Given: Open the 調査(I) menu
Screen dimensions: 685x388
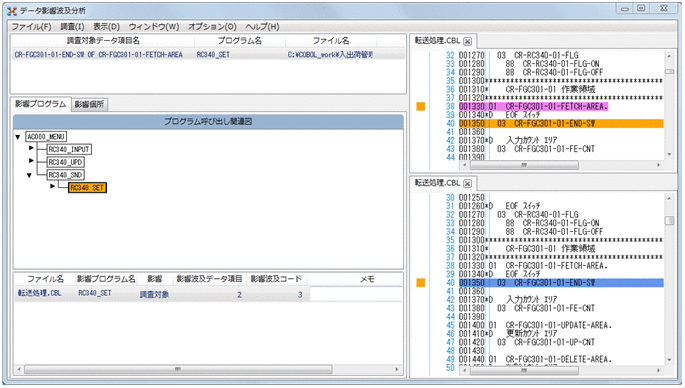Looking at the screenshot, I should coord(72,27).
